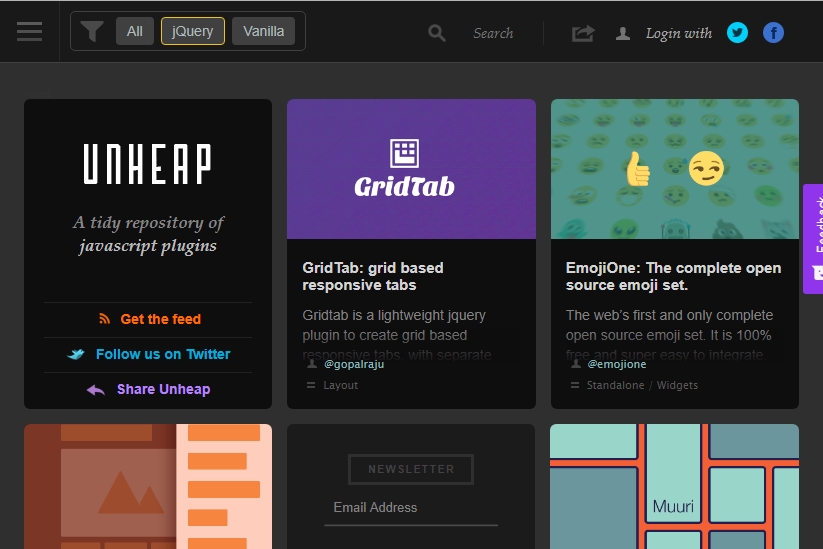Click the funnel filter icon
This screenshot has width=823, height=549.
(92, 31)
